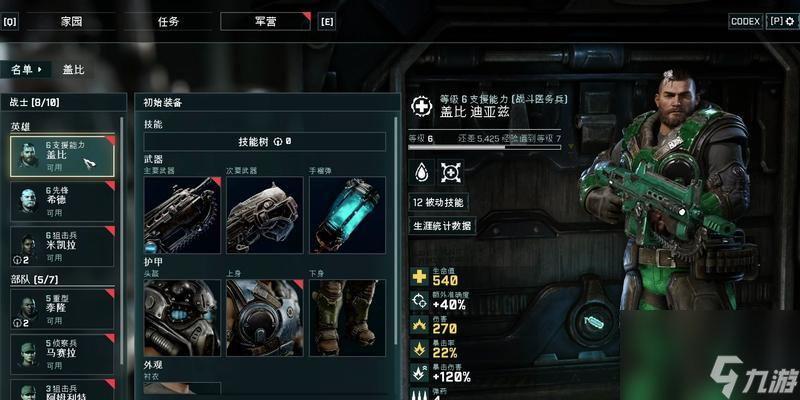Open the 技能树 skill tree button
Viewport: 800px width, 400px height.
click(x=265, y=142)
